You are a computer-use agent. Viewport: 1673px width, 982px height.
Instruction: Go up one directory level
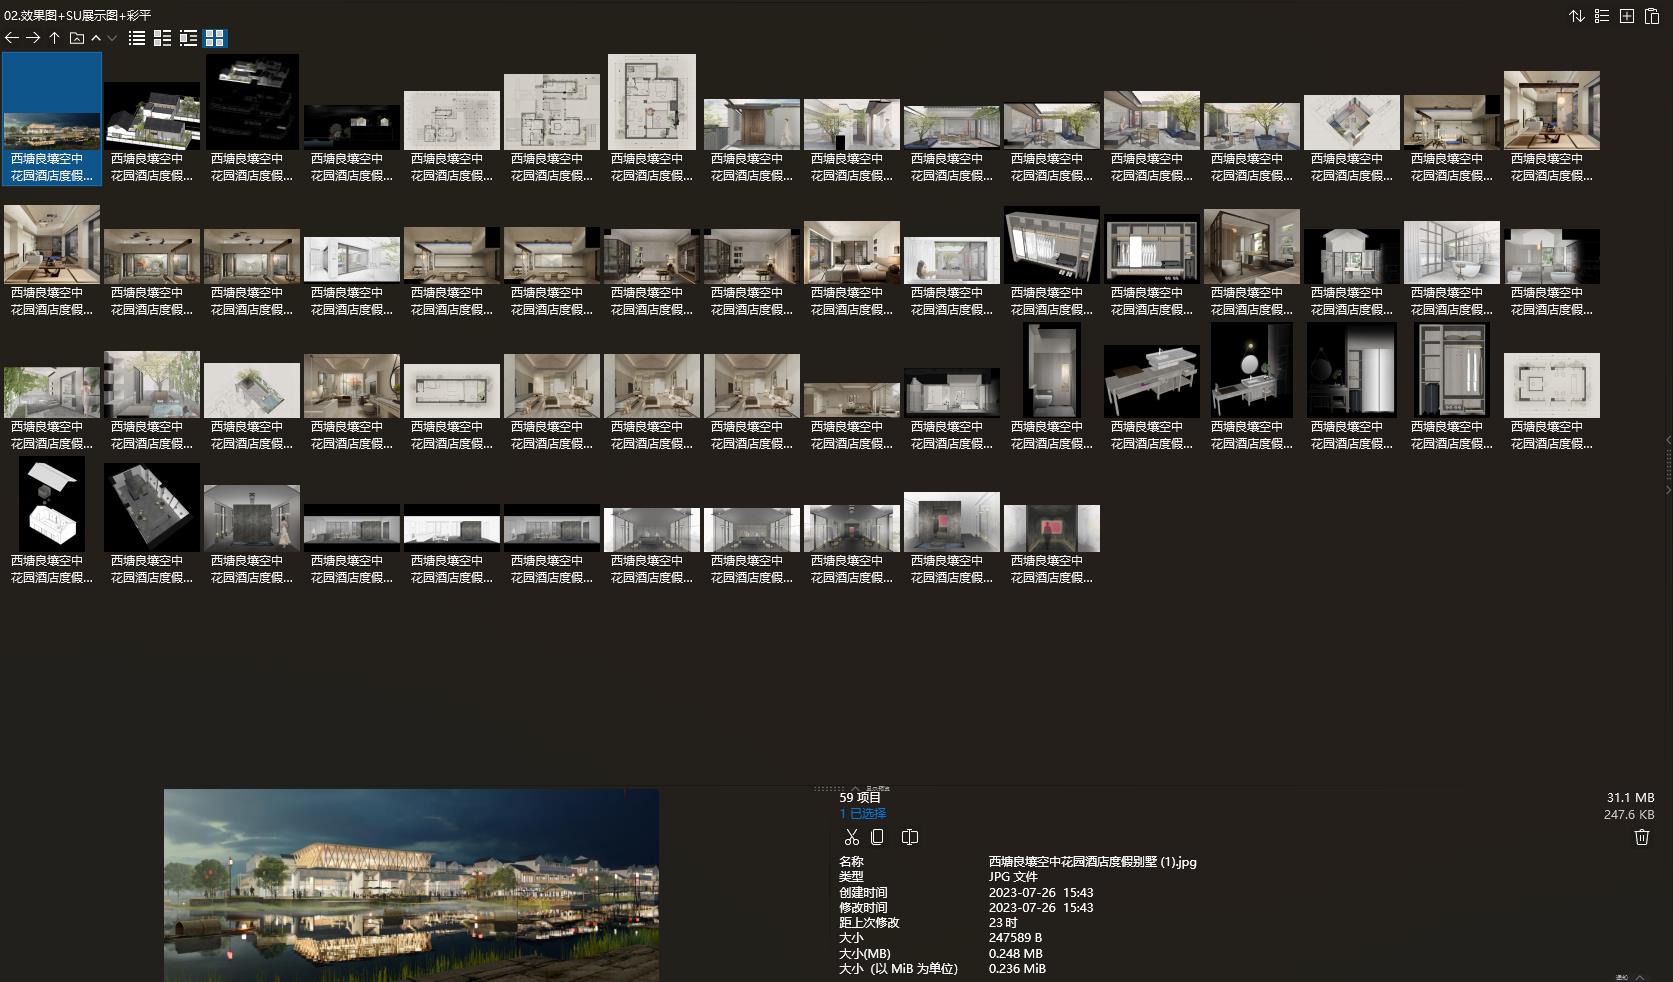55,38
